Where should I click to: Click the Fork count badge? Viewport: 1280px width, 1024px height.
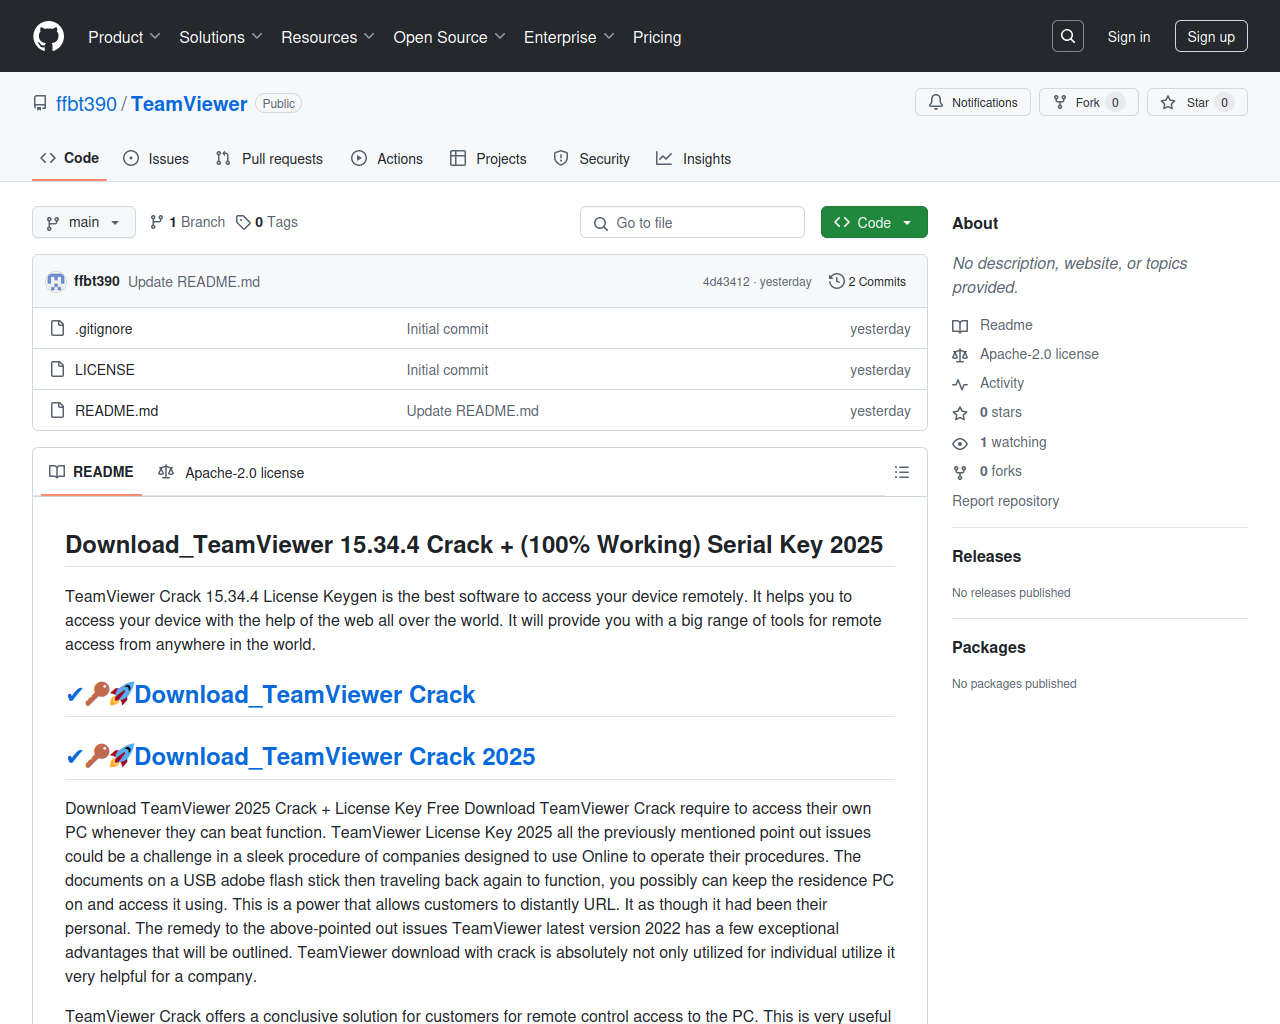(x=1116, y=102)
